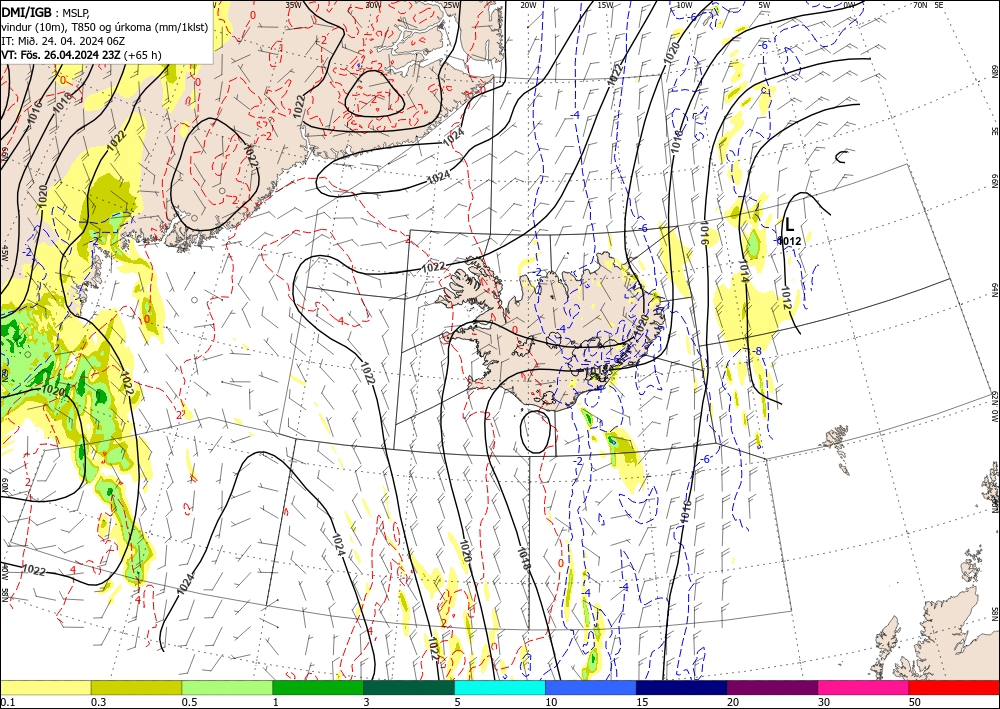Click the 'L' low pressure marker
This screenshot has width=1000, height=709.
[x=790, y=224]
